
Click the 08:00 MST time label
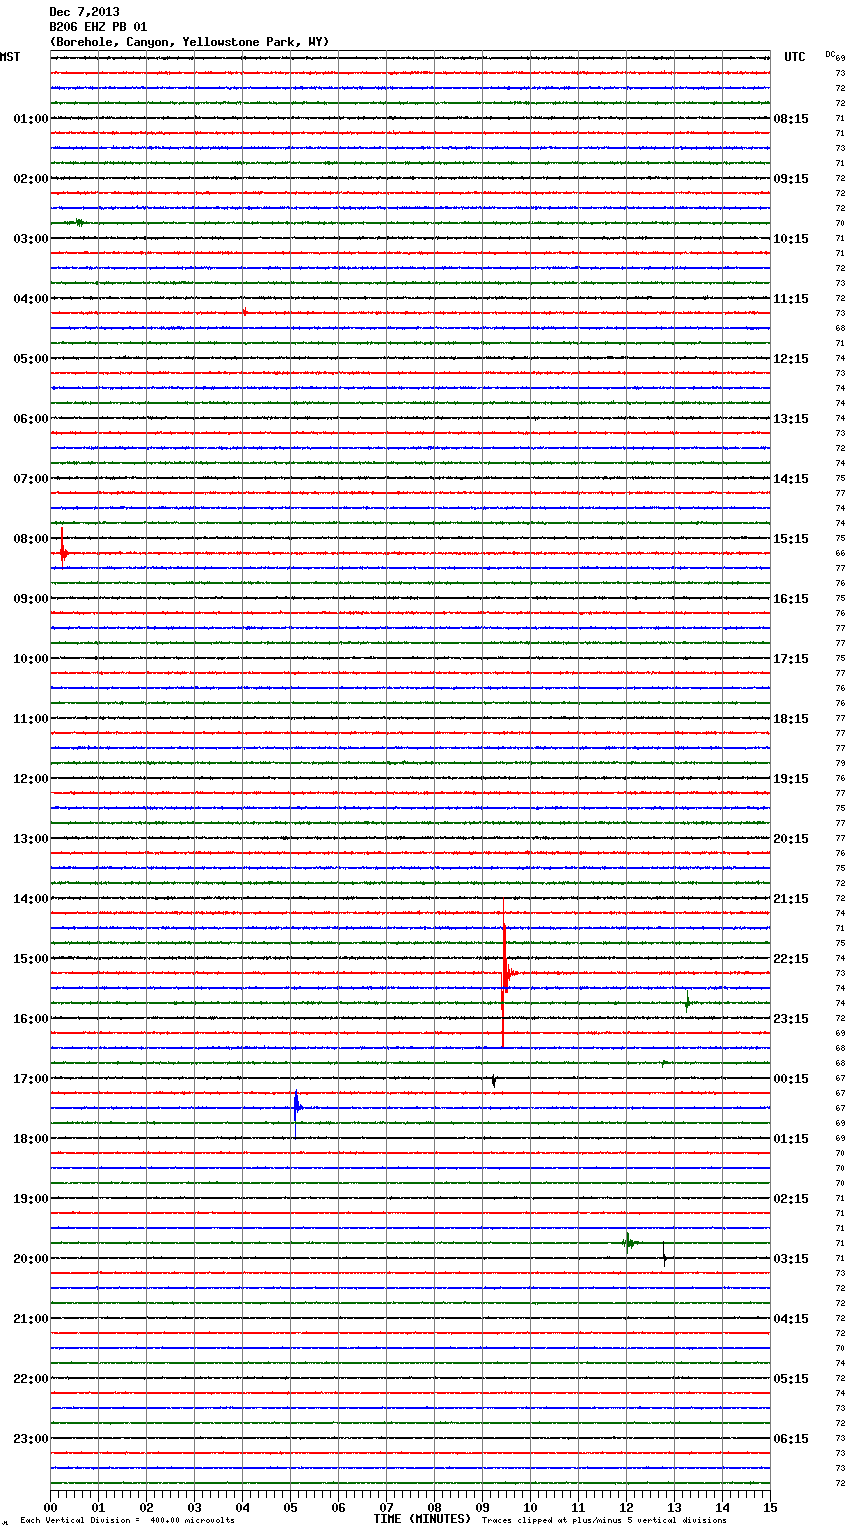coord(31,539)
